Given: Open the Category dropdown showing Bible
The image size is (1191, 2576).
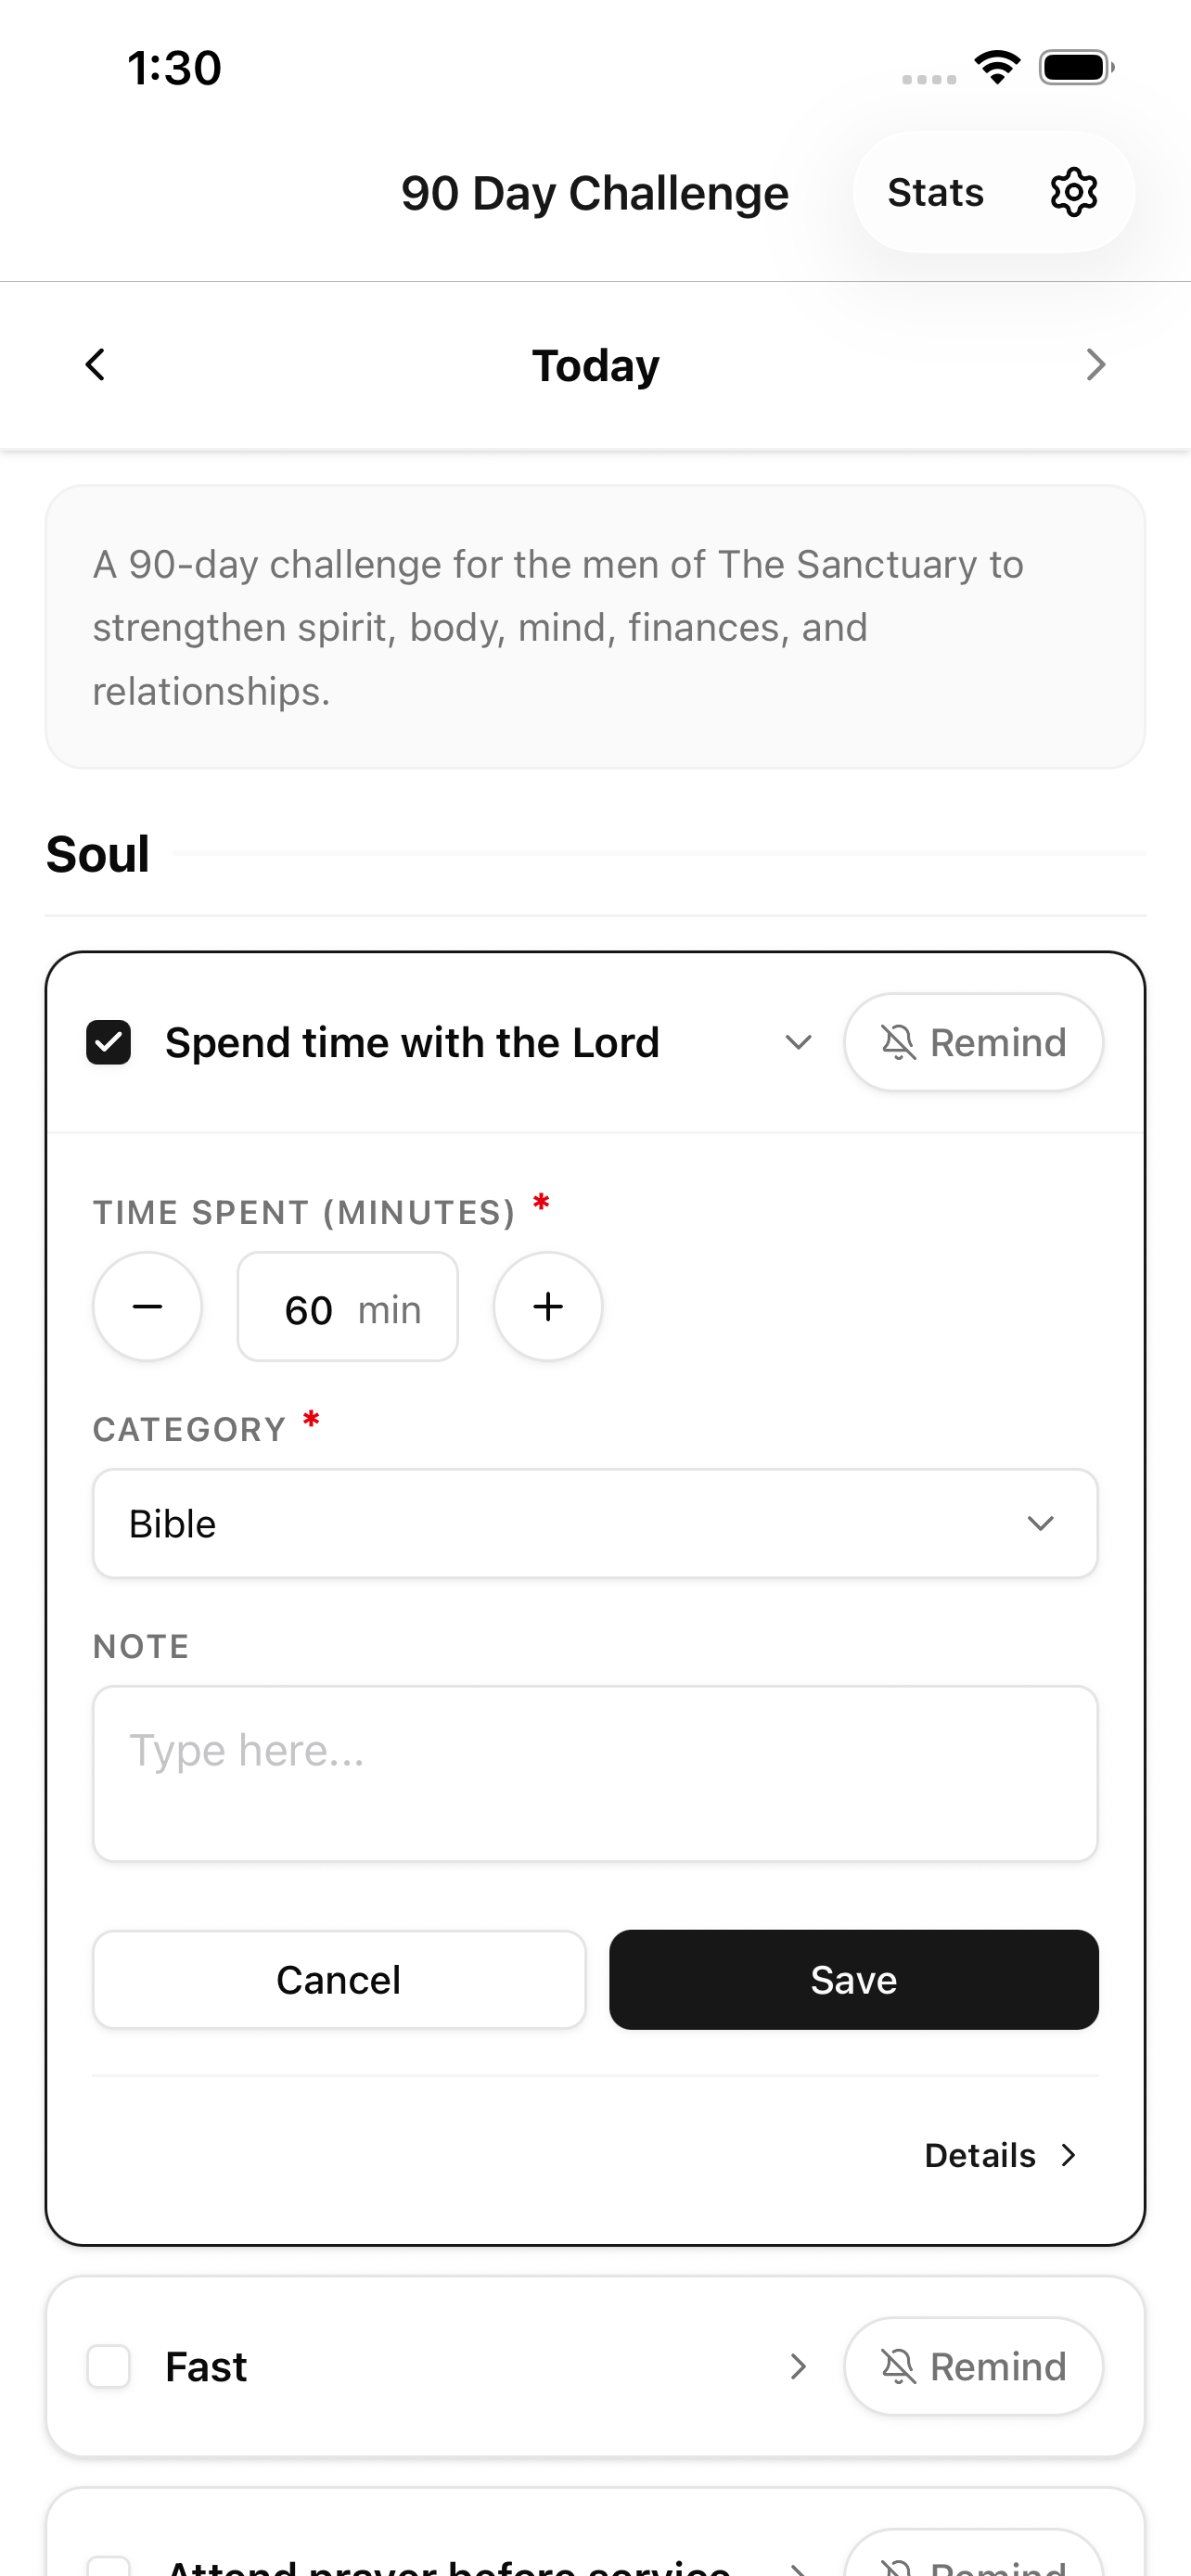Looking at the screenshot, I should (595, 1523).
